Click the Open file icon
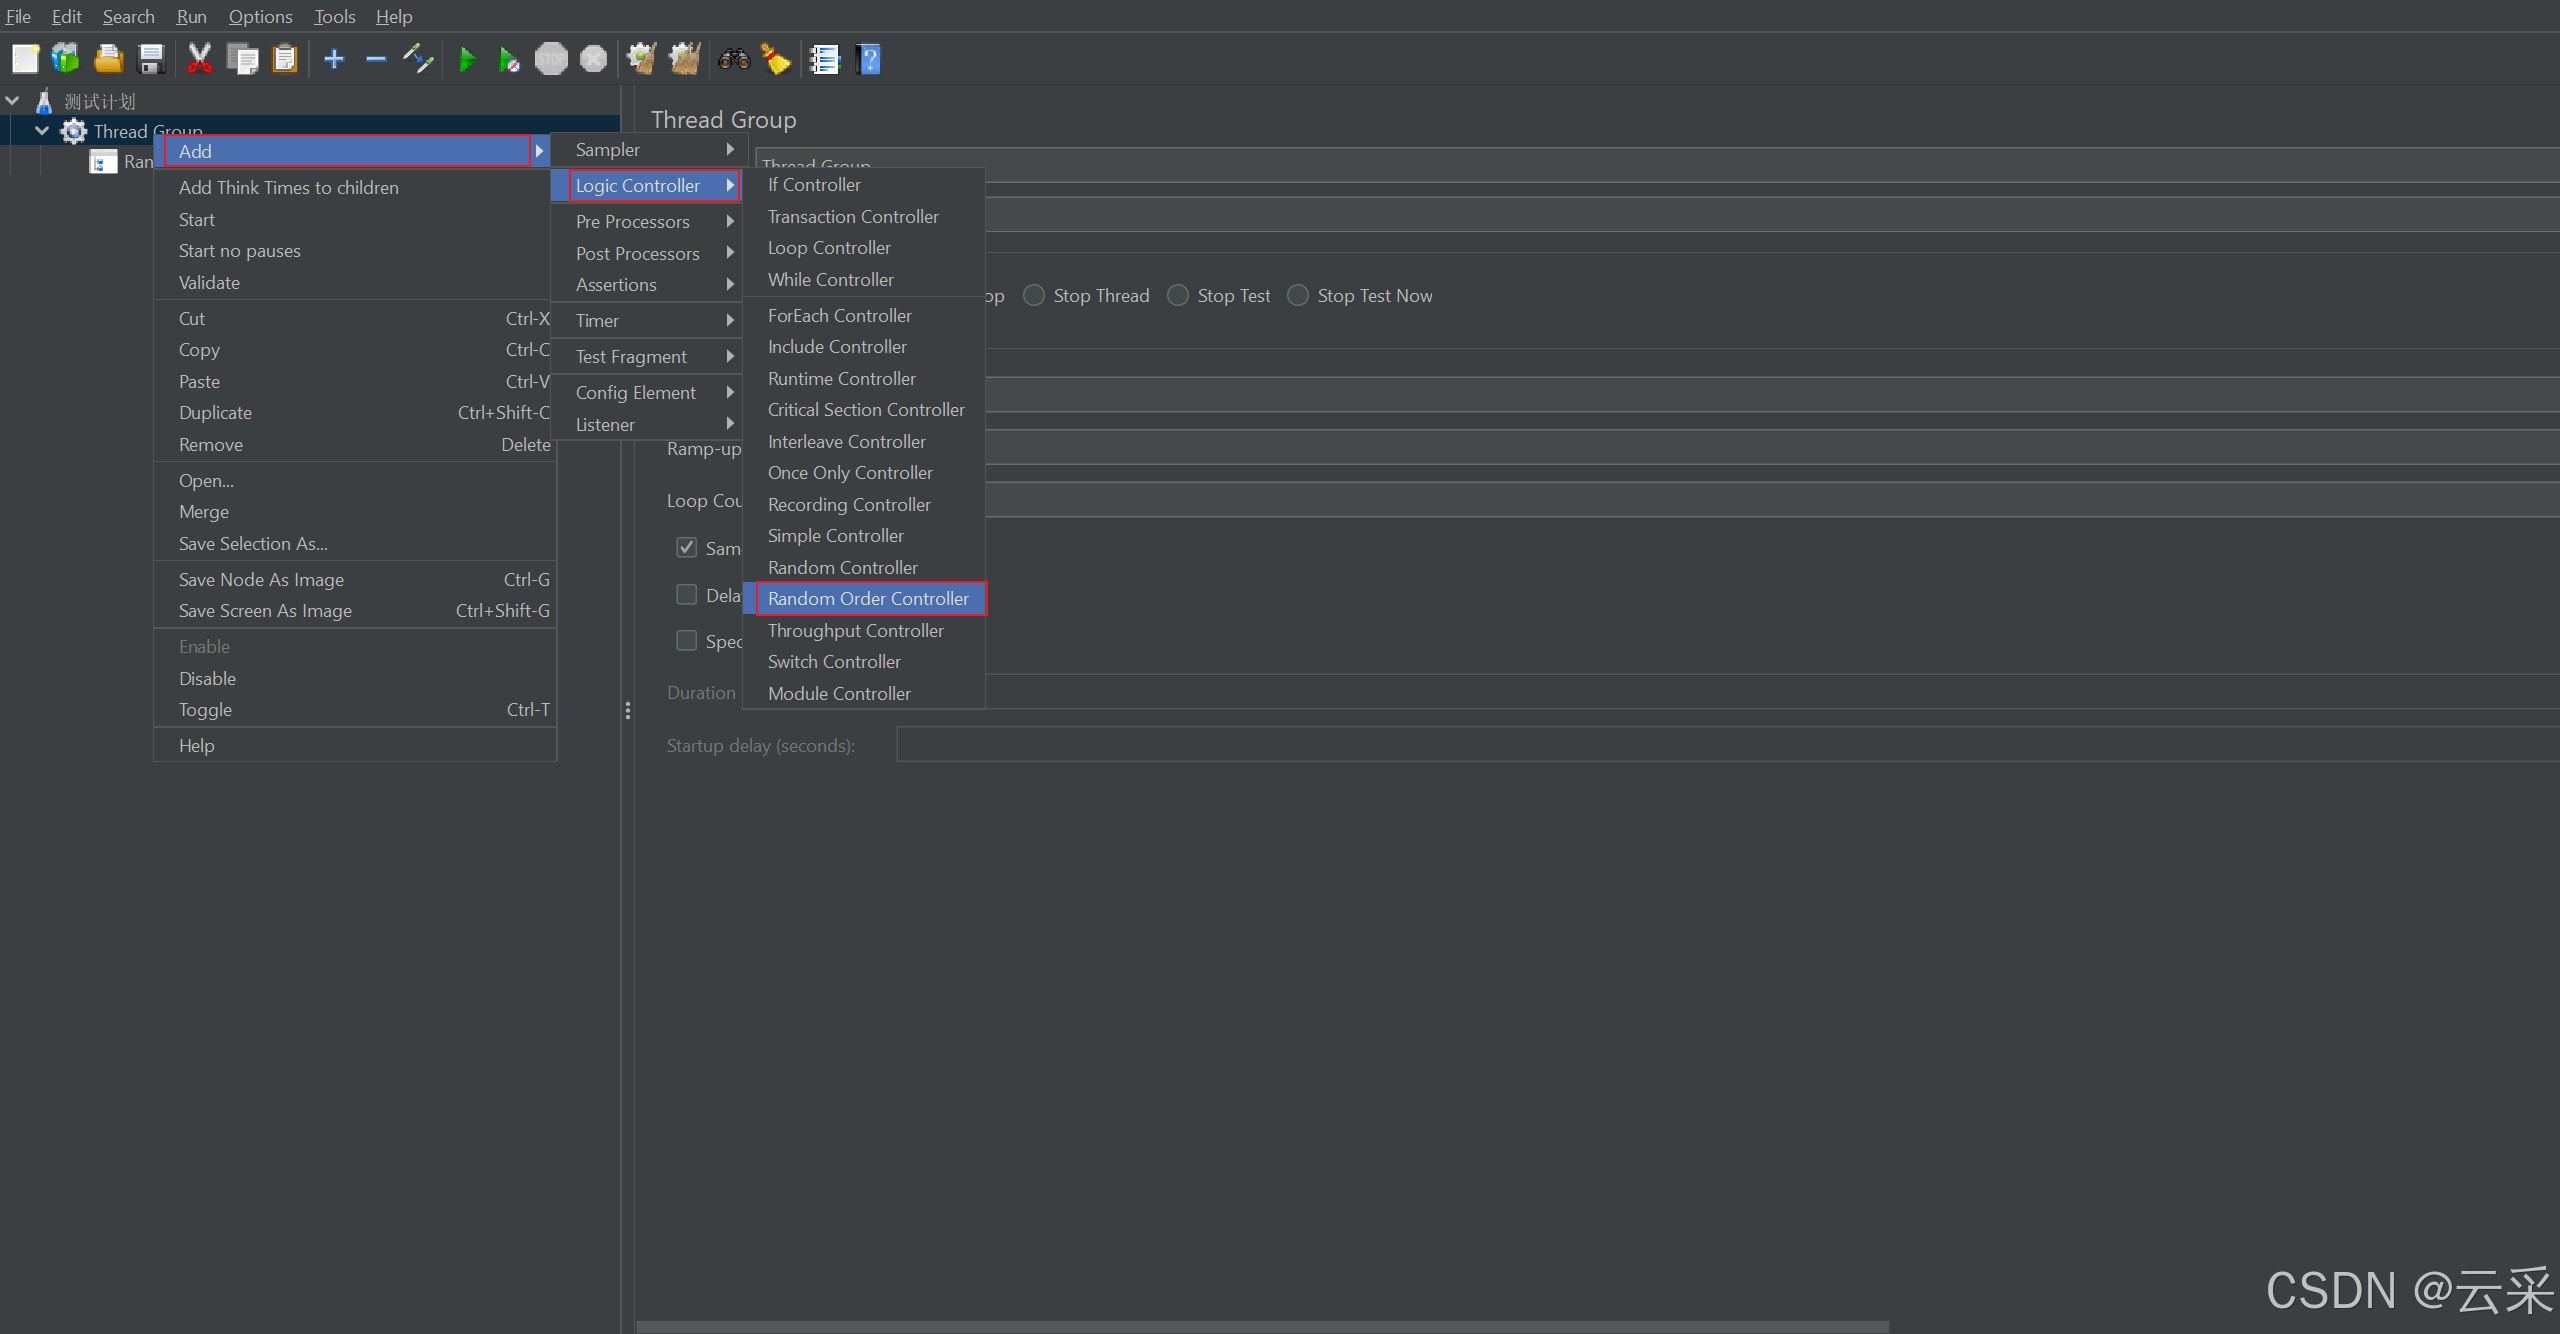This screenshot has width=2560, height=1334. coord(107,59)
